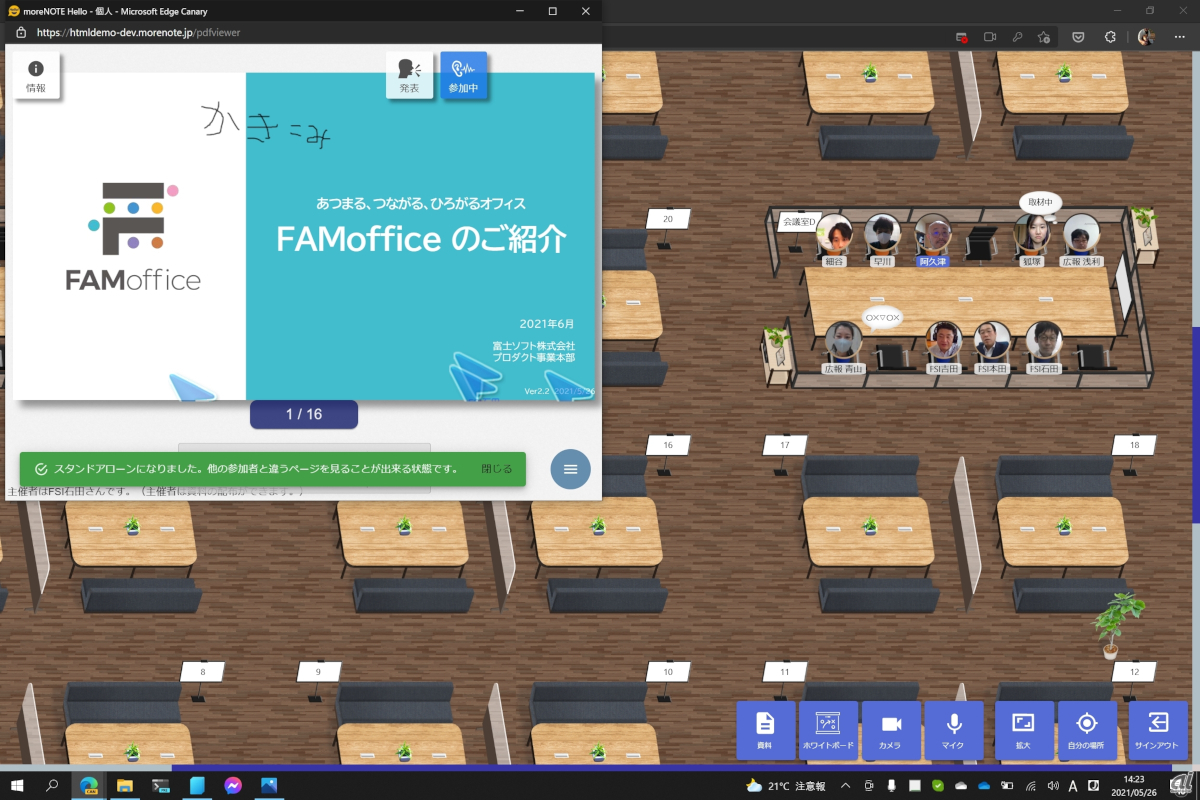Open the ホワイトボード whiteboard tool
The width and height of the screenshot is (1200, 800).
click(x=828, y=730)
